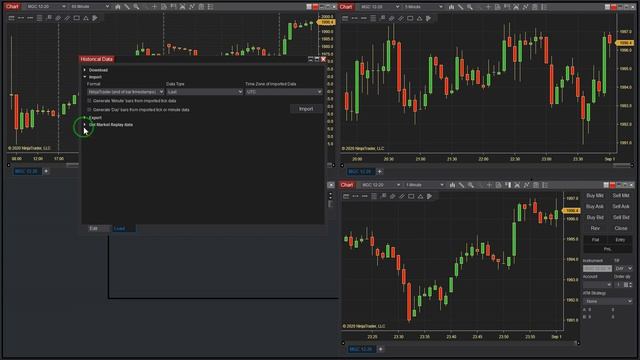Viewport: 640px width, 360px height.
Task: Select drawing tools pencil in top-right chart
Action: point(460,7)
